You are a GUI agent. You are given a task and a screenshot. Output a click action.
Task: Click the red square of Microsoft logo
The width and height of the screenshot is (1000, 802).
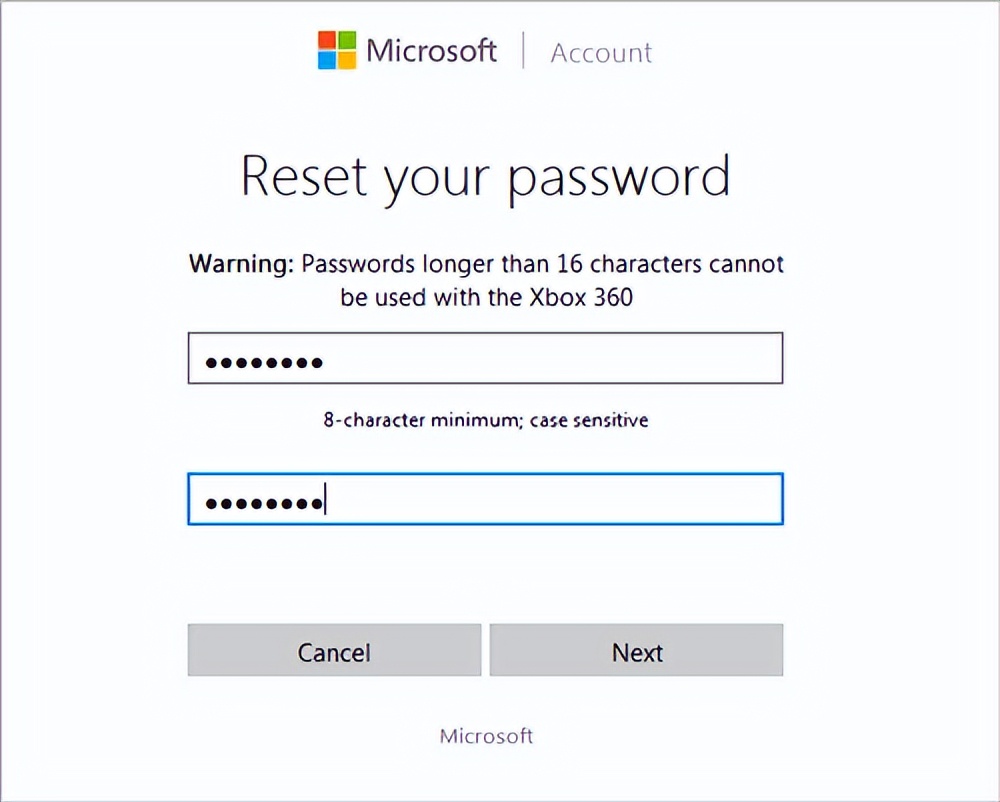point(328,40)
